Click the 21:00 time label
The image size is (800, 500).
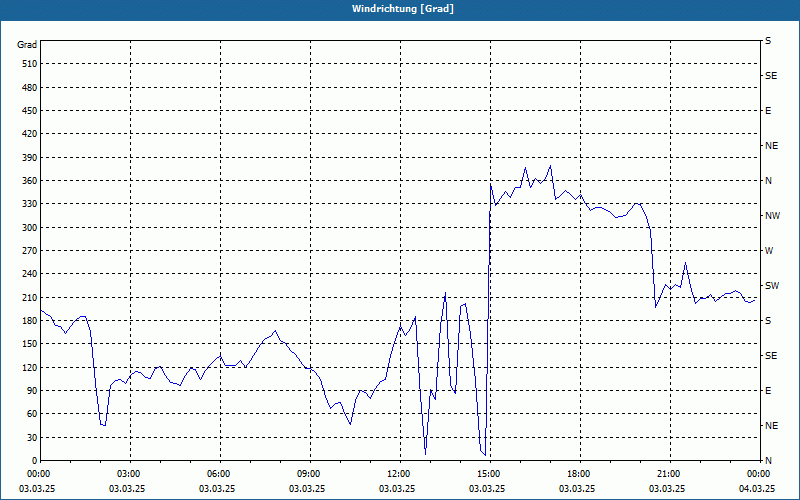click(670, 474)
